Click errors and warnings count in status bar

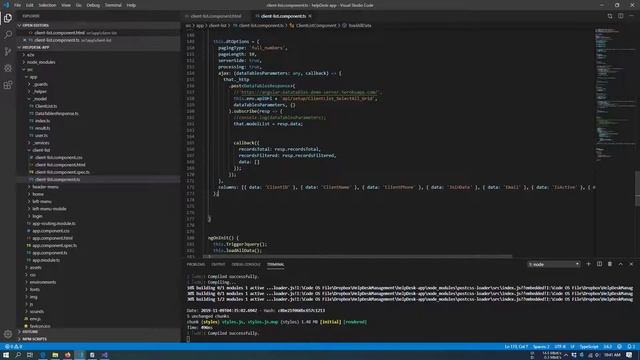[x=13, y=347]
